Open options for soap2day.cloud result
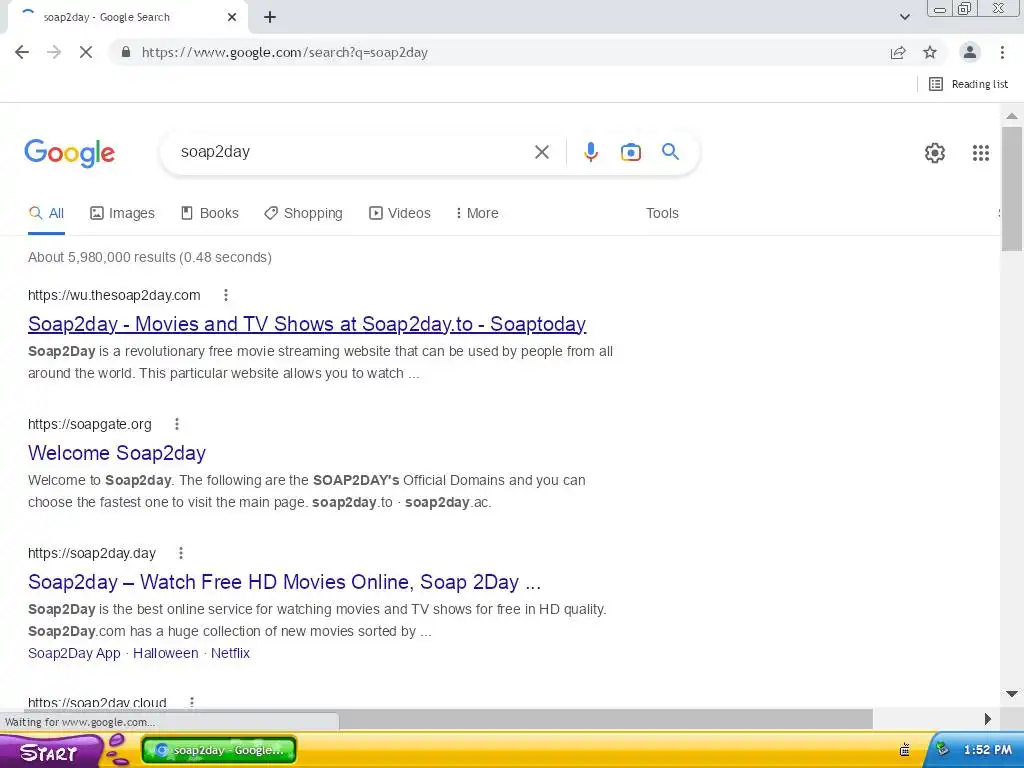 pos(191,703)
